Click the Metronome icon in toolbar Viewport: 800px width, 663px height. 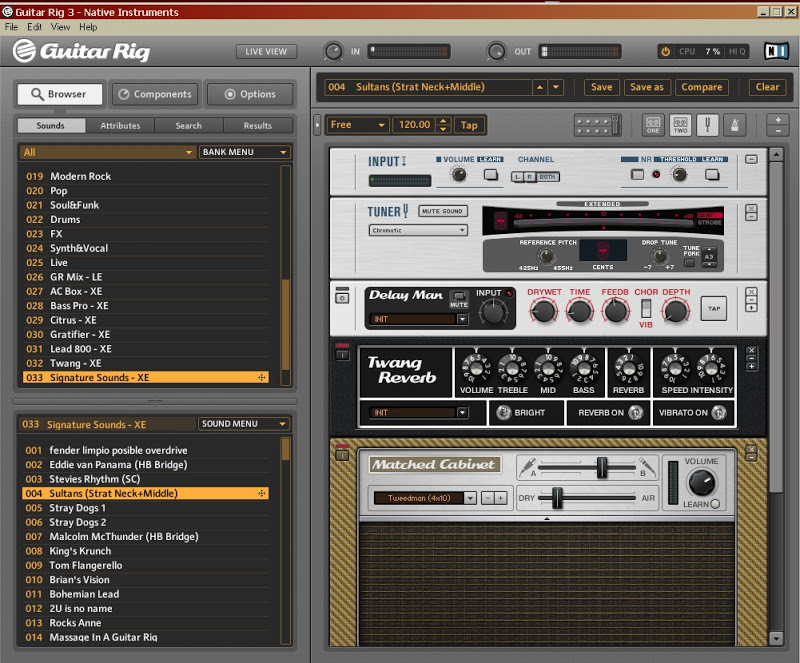(x=735, y=125)
